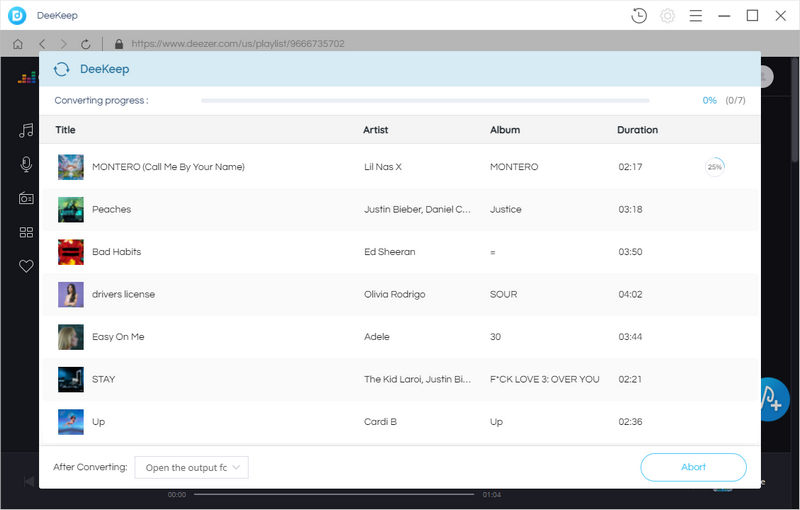Click the Album column header
Screen dimensions: 800x510
coord(505,130)
